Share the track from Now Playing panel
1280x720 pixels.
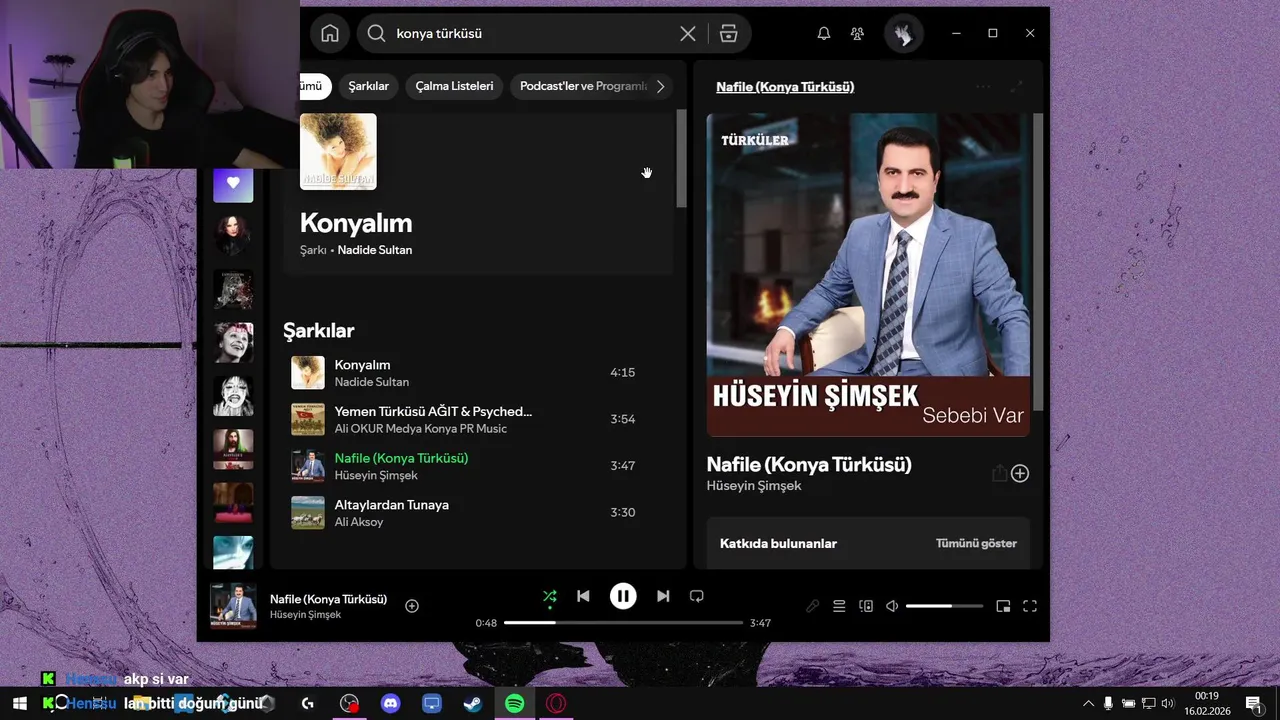click(x=999, y=473)
